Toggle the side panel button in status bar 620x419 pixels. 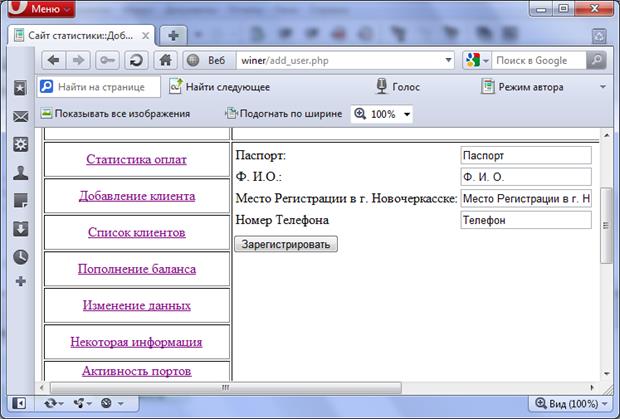[19, 403]
